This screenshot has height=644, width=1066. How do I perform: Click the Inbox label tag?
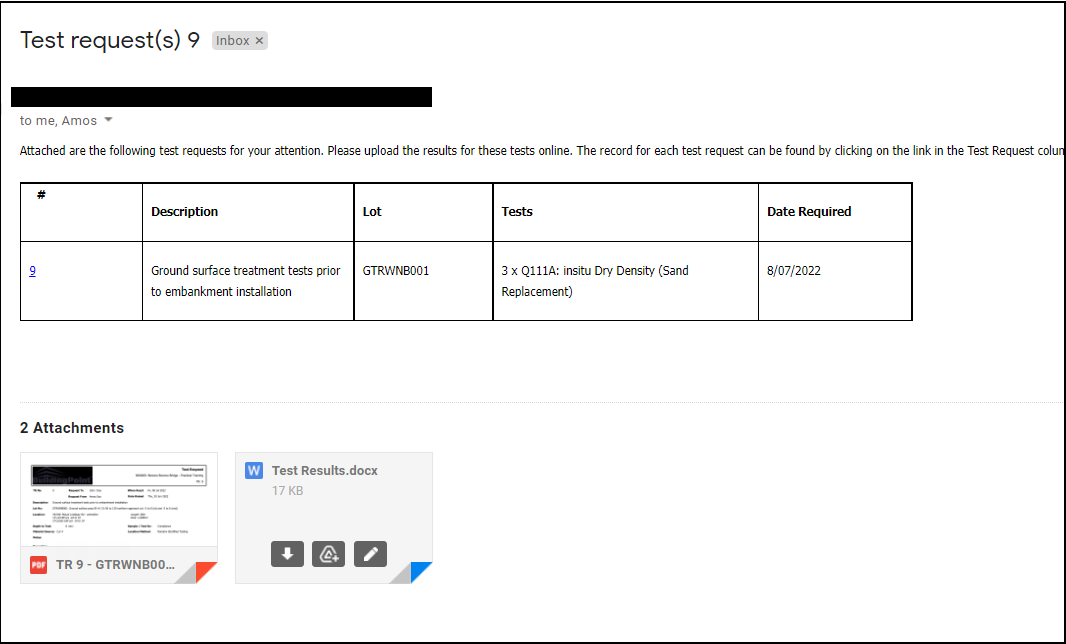232,41
